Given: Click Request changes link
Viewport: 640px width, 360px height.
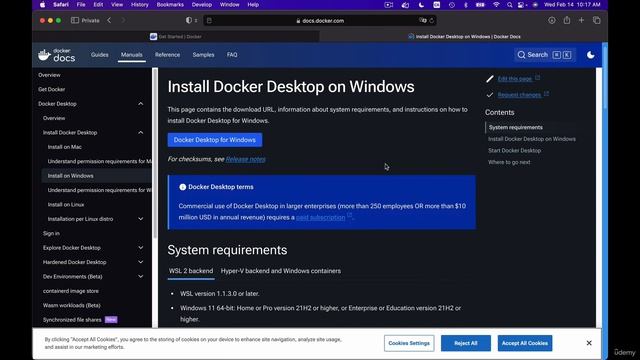Looking at the screenshot, I should click(519, 95).
